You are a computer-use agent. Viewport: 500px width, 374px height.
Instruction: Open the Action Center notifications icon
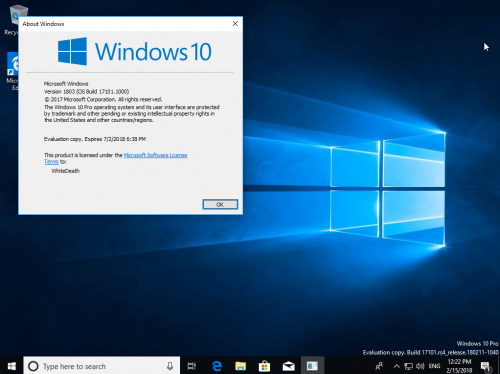(486, 367)
